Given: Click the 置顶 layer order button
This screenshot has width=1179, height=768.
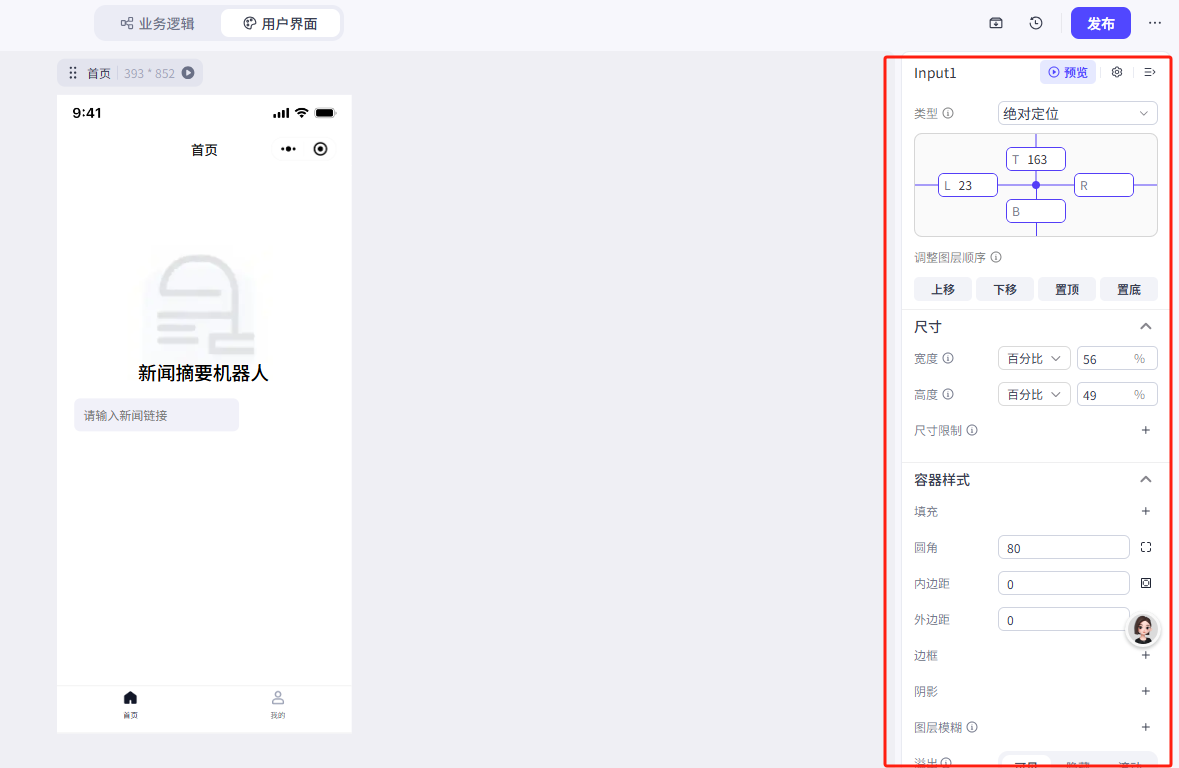Looking at the screenshot, I should (1066, 289).
